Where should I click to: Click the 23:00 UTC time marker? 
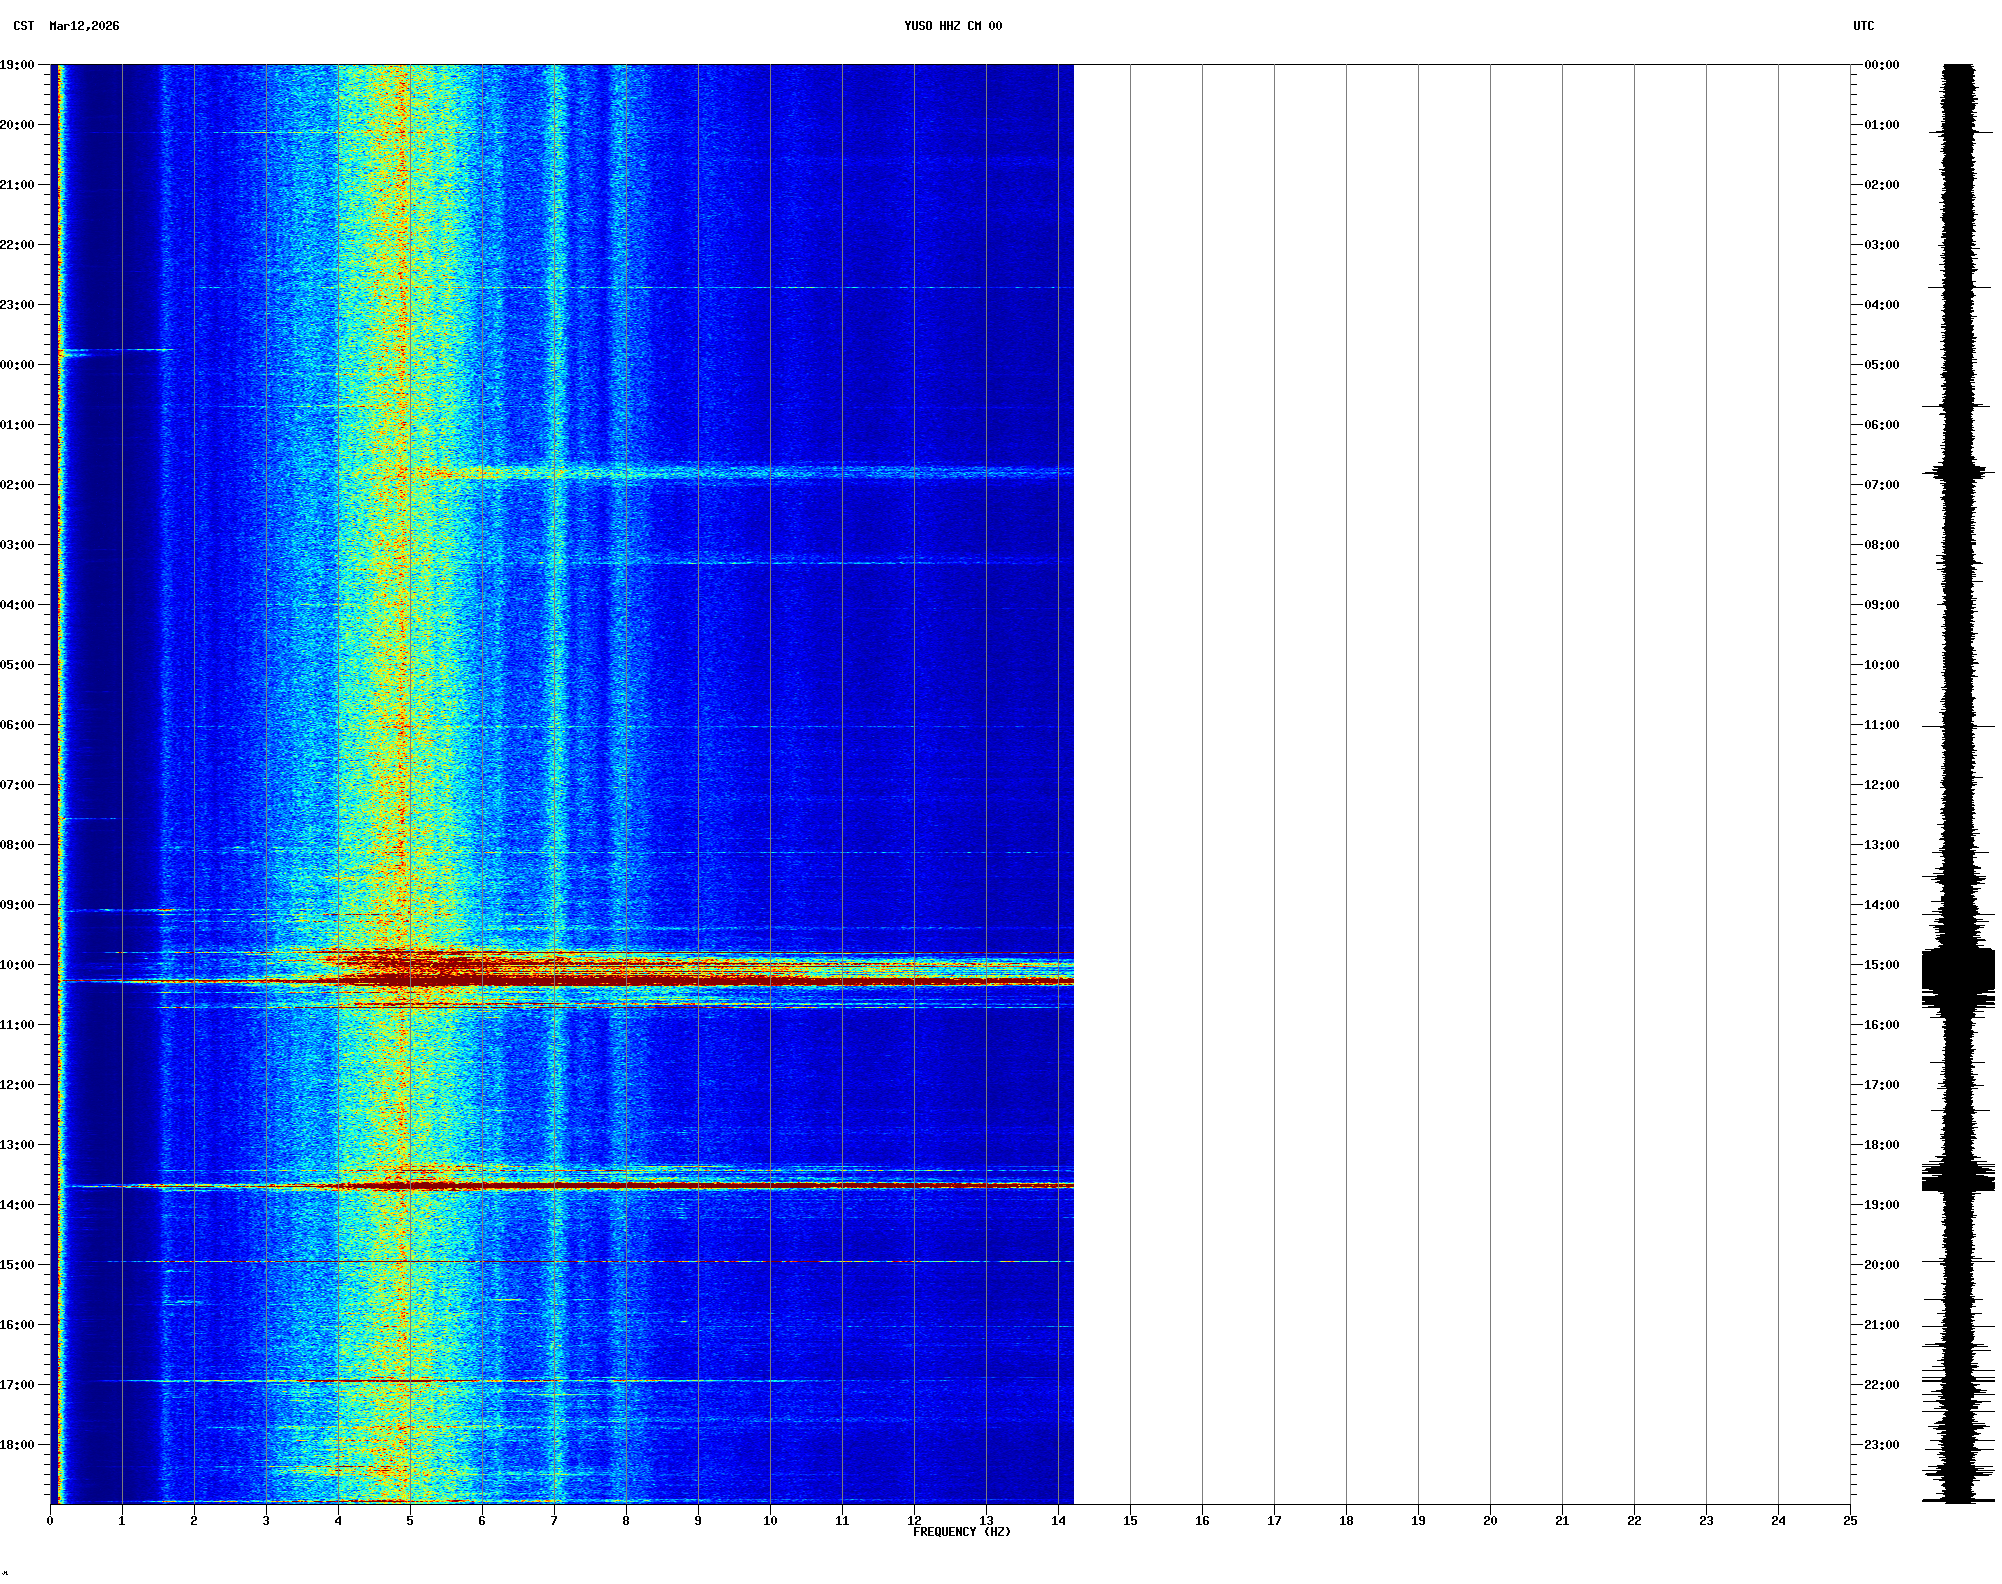tap(1881, 1445)
